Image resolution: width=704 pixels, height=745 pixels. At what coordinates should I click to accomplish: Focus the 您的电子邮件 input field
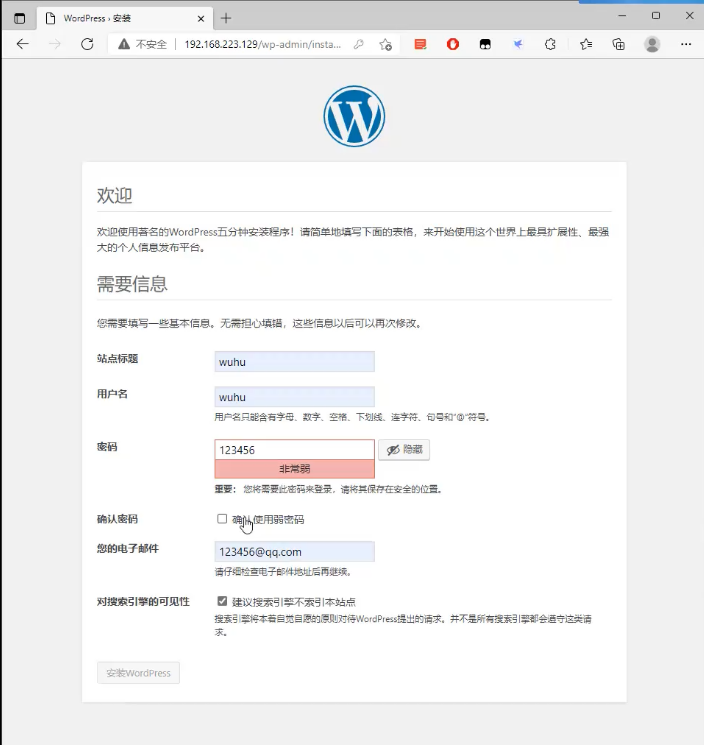point(295,552)
